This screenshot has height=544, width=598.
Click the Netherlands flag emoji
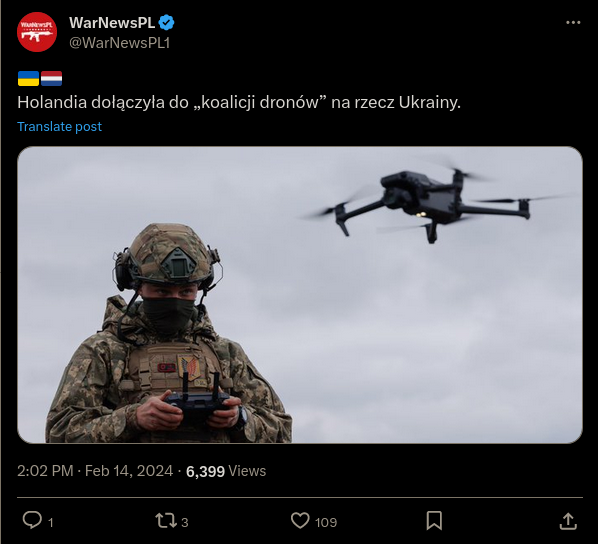(x=51, y=79)
